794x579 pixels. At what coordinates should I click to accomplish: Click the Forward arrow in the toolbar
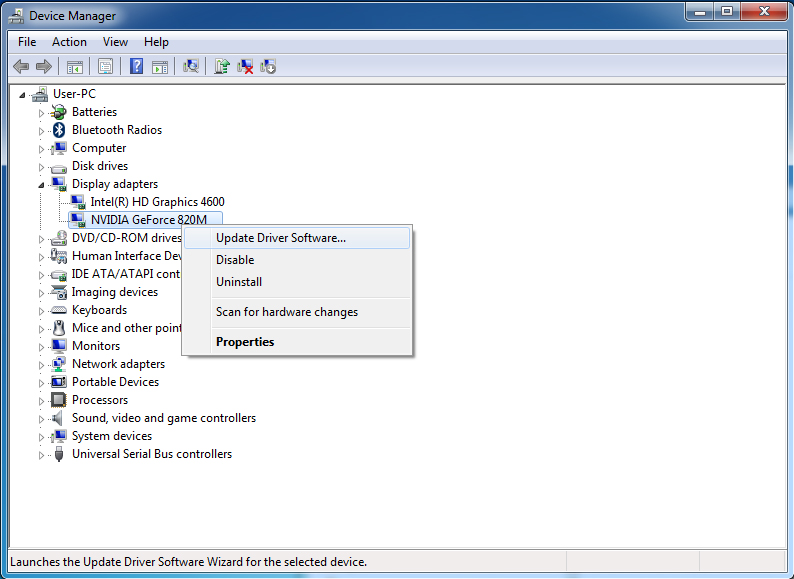point(43,66)
